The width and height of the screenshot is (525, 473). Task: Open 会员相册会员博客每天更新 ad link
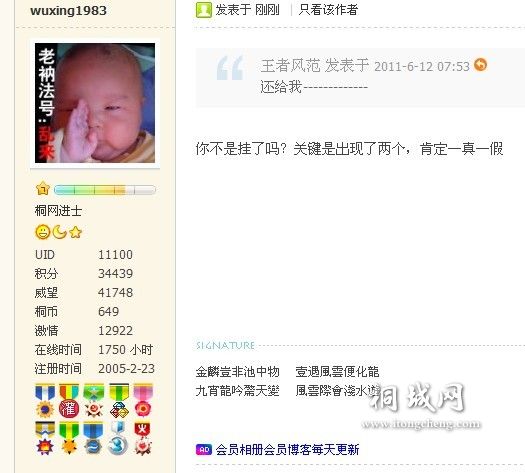pos(287,450)
